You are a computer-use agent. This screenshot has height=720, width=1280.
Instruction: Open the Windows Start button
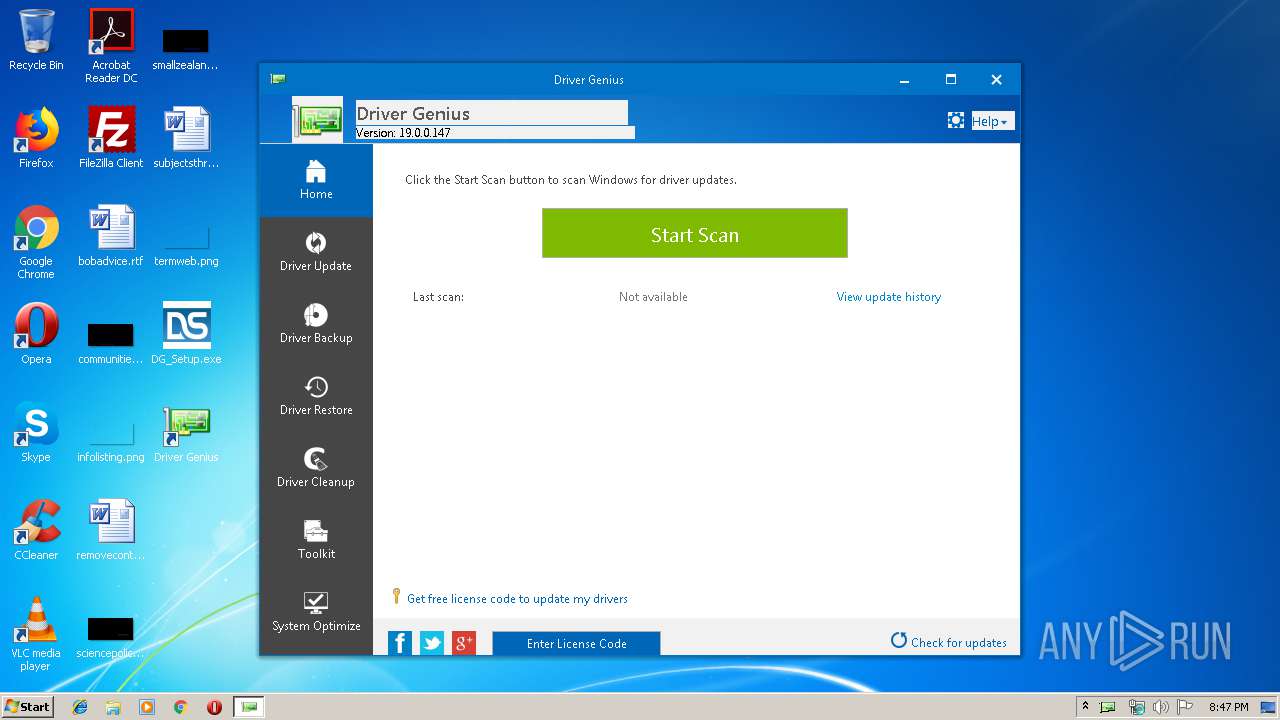(28, 706)
